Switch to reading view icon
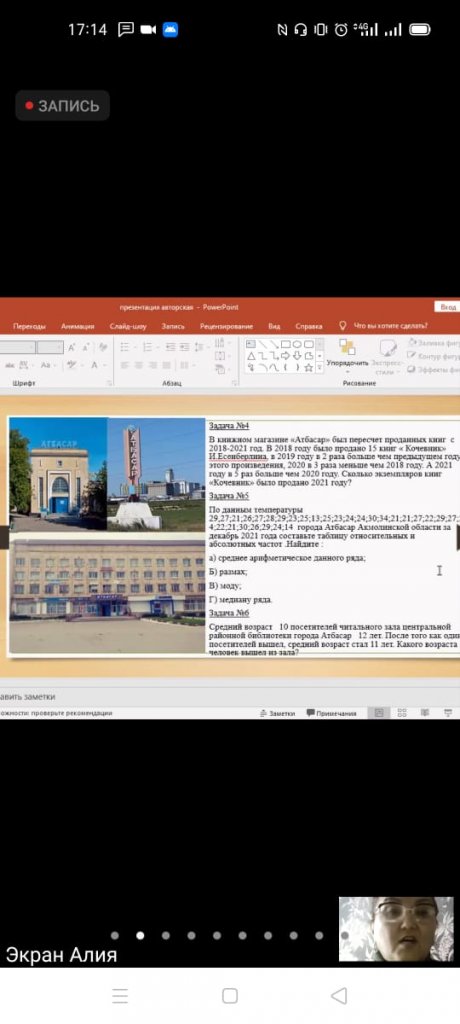The width and height of the screenshot is (460, 1024). coord(425,713)
